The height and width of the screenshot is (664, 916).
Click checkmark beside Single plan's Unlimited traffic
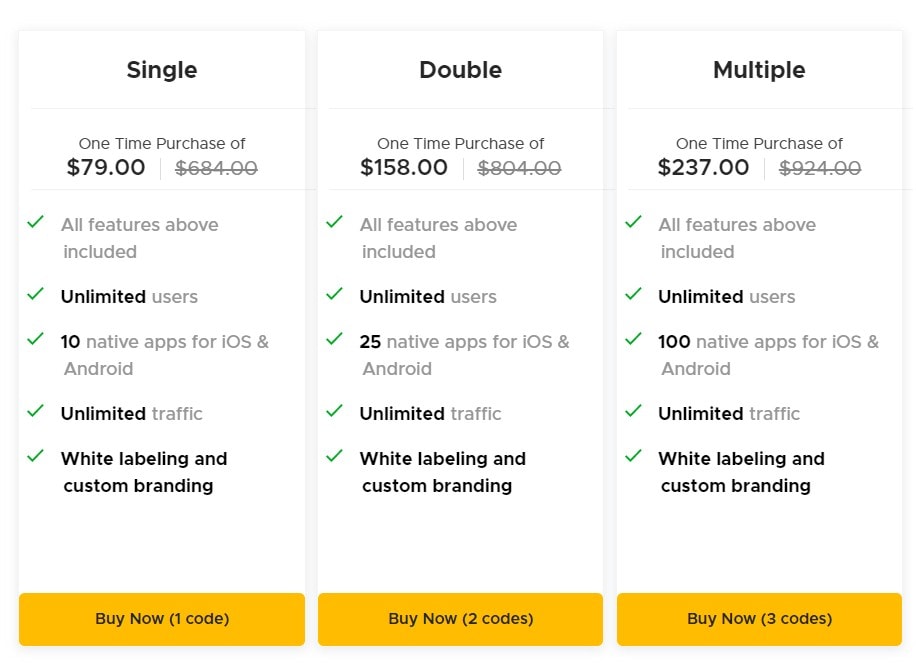click(x=36, y=411)
